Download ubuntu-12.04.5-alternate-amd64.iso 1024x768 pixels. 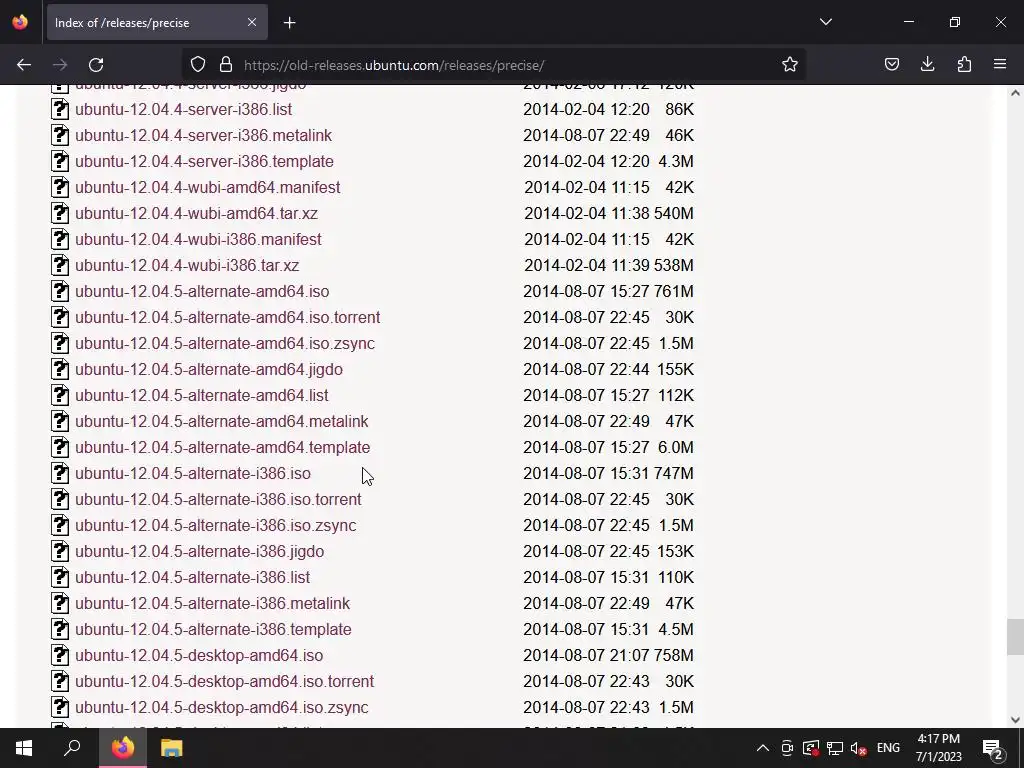pyautogui.click(x=202, y=291)
